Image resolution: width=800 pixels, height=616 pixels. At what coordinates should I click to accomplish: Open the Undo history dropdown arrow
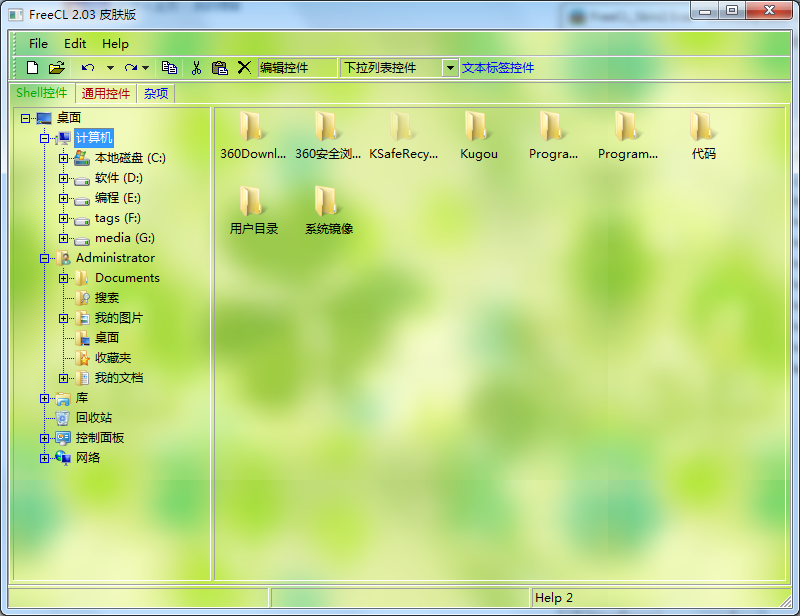pyautogui.click(x=110, y=68)
